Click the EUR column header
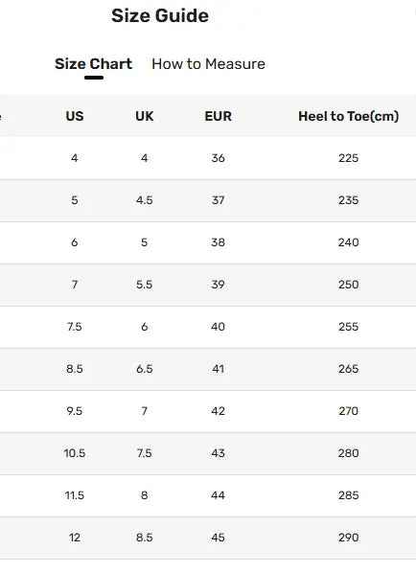 218,116
